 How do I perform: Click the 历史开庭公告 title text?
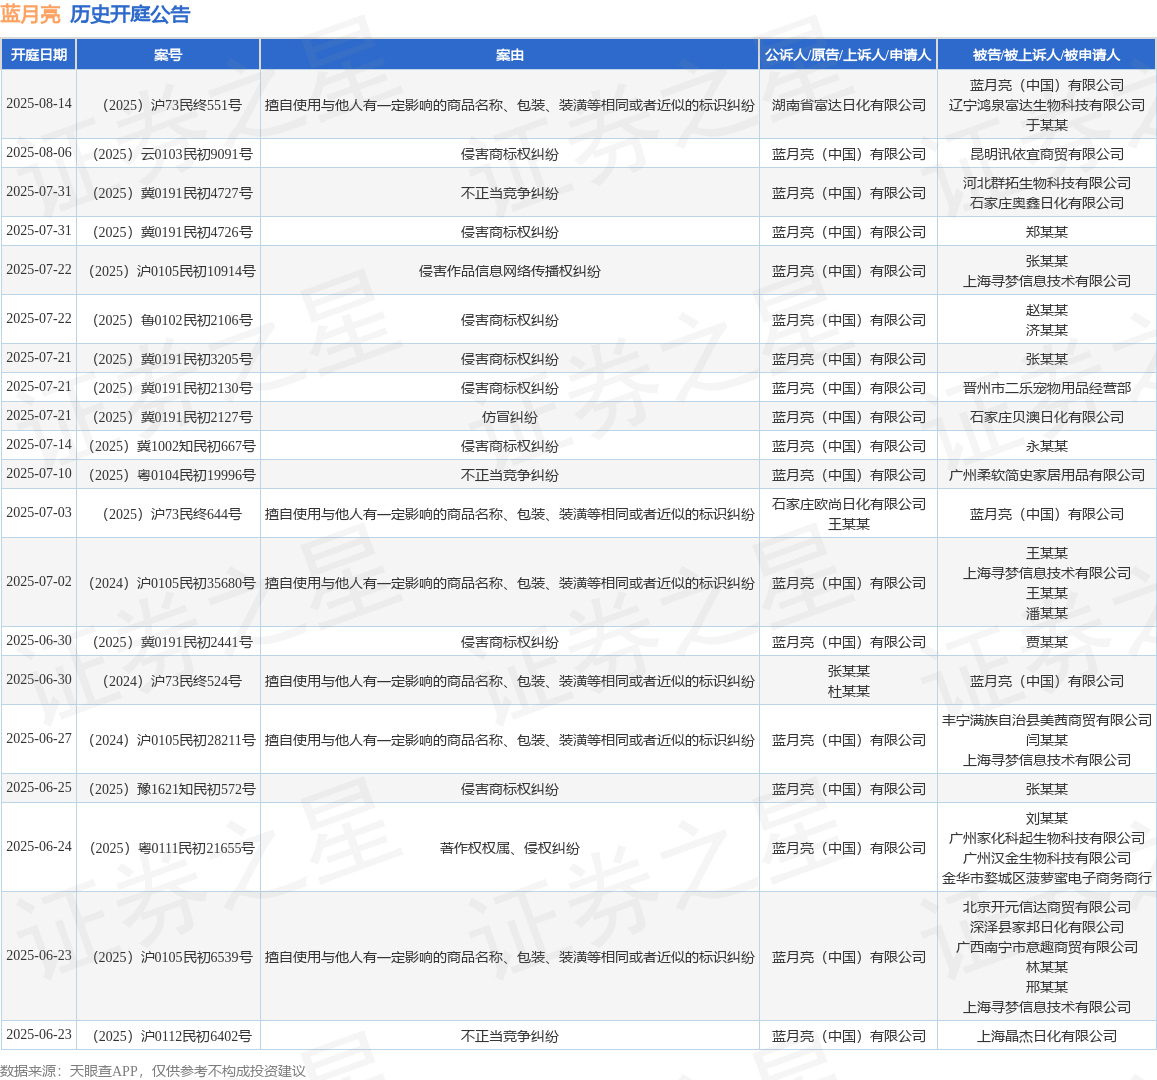130,14
